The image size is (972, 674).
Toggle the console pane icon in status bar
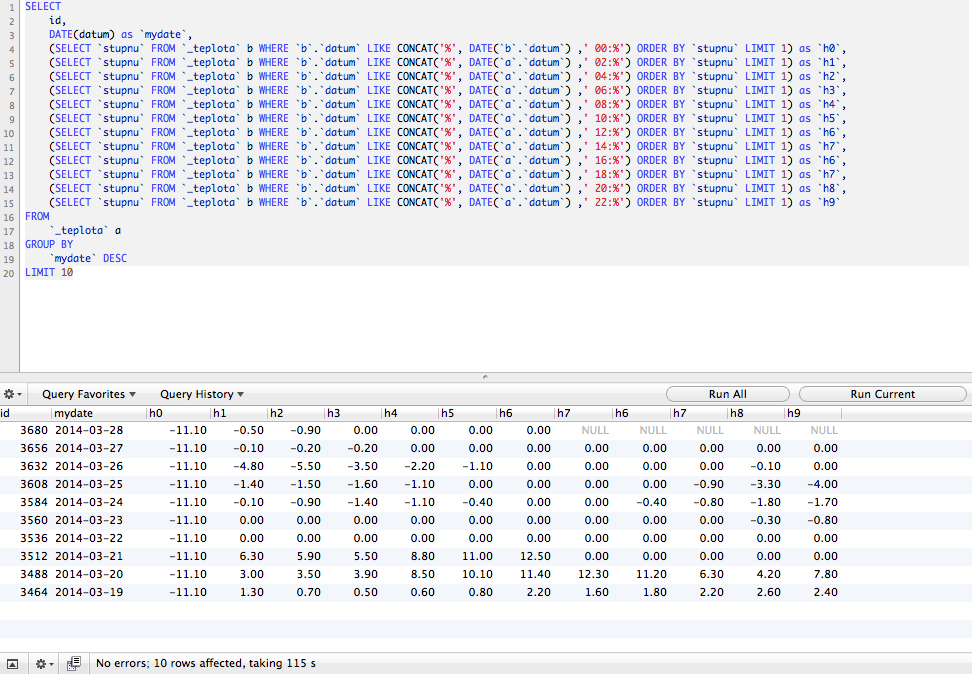(12, 664)
